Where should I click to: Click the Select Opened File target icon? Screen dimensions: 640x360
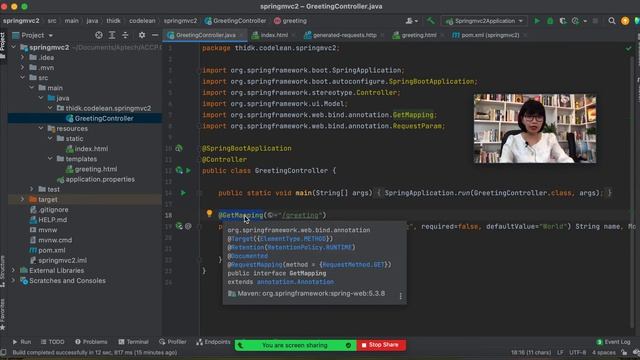pyautogui.click(x=99, y=35)
